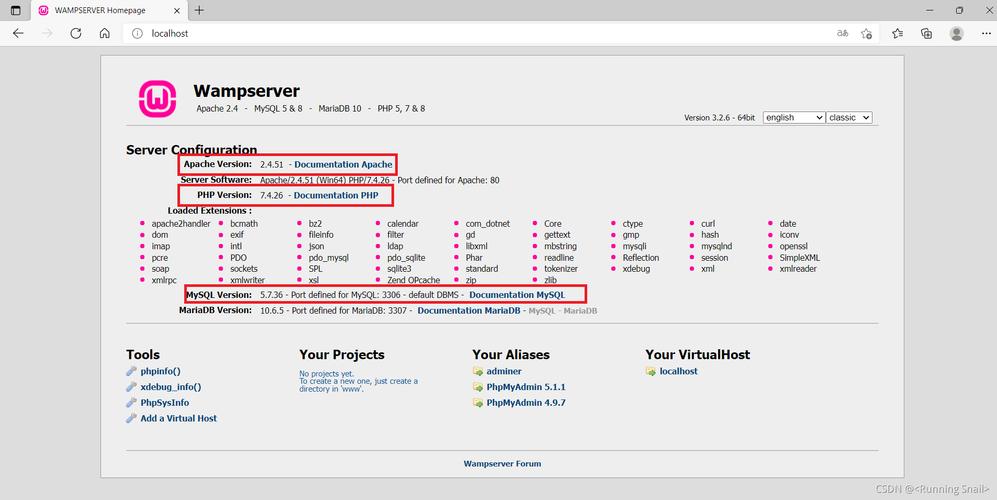Open the Documentation Apache link
Screen dimensions: 997x500
coord(343,164)
